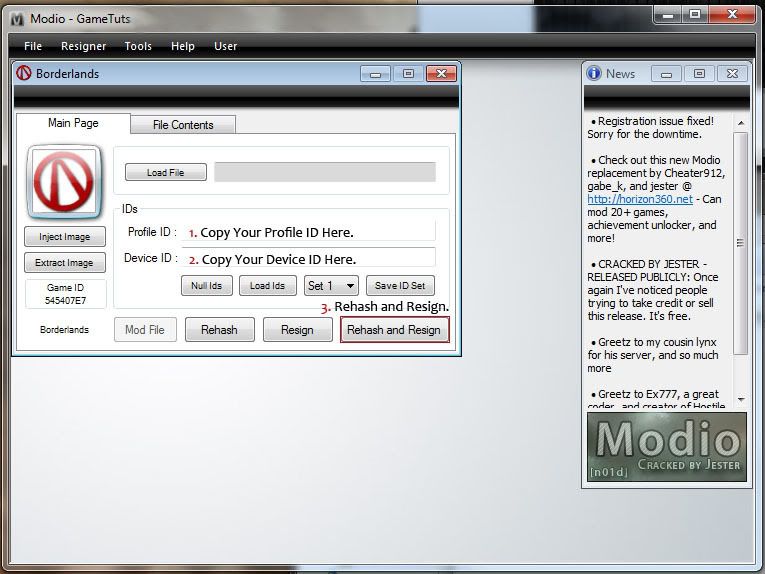Click the Borderlands label beside Mod File

tap(64, 330)
